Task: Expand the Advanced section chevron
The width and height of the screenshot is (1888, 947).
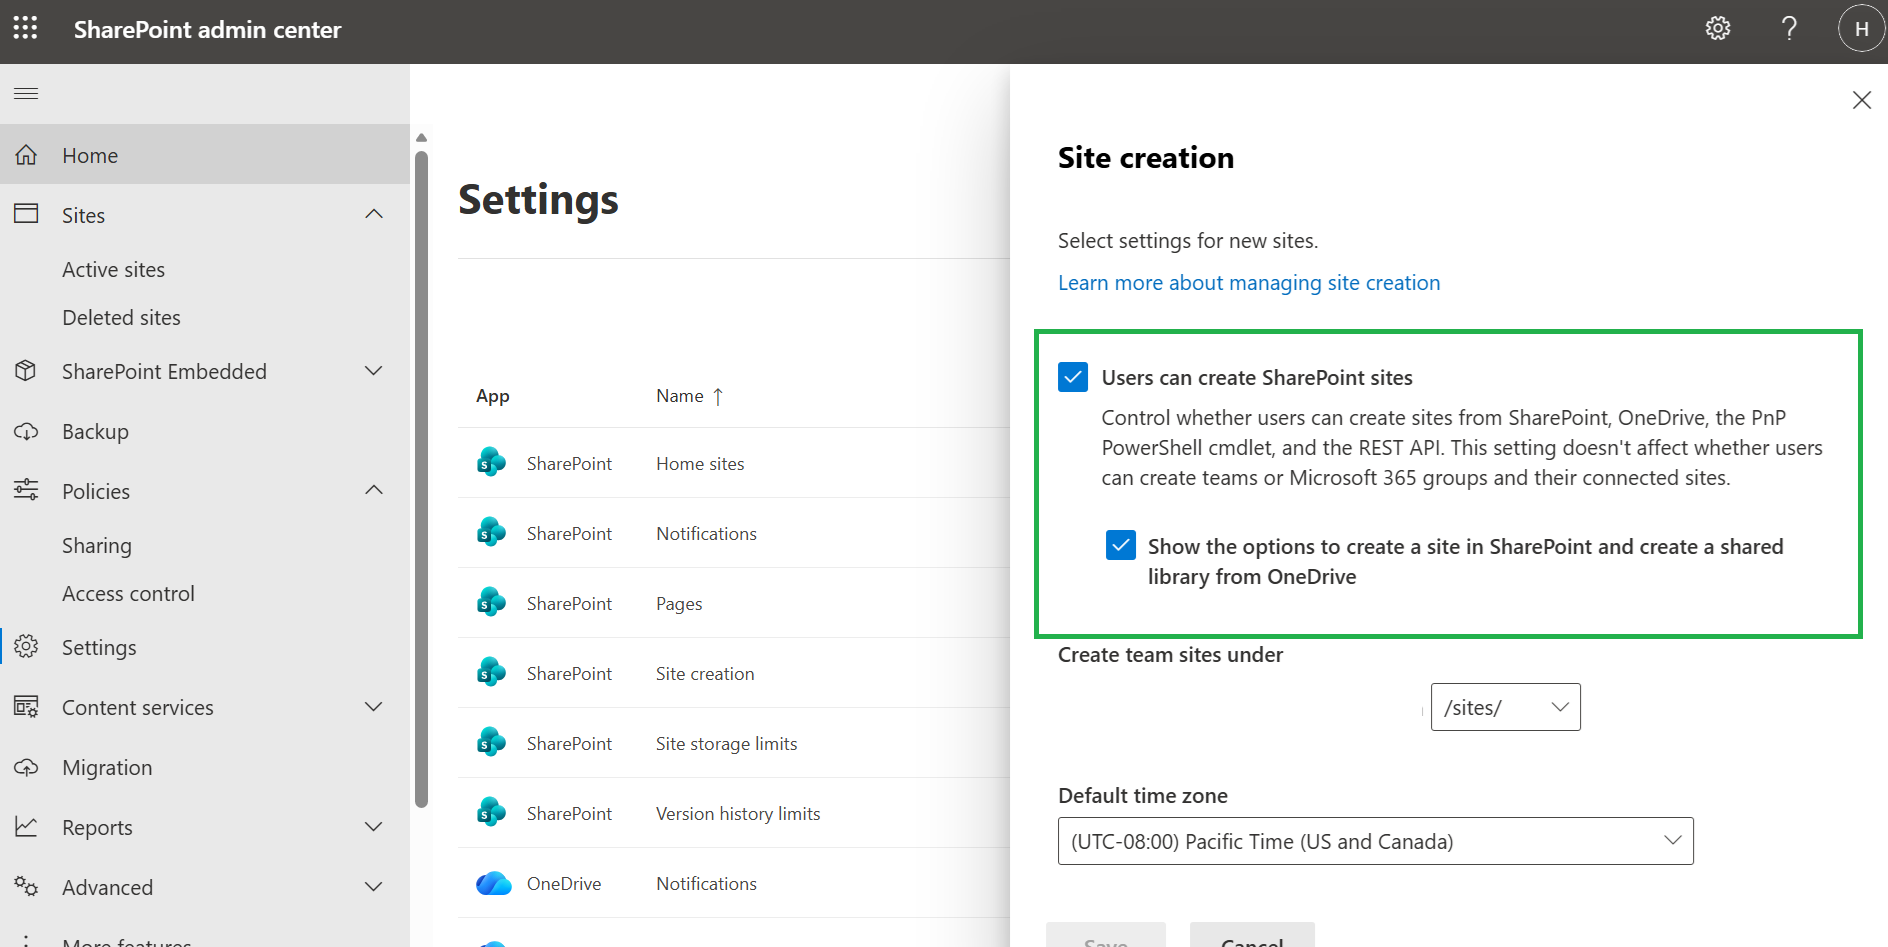Action: point(374,887)
